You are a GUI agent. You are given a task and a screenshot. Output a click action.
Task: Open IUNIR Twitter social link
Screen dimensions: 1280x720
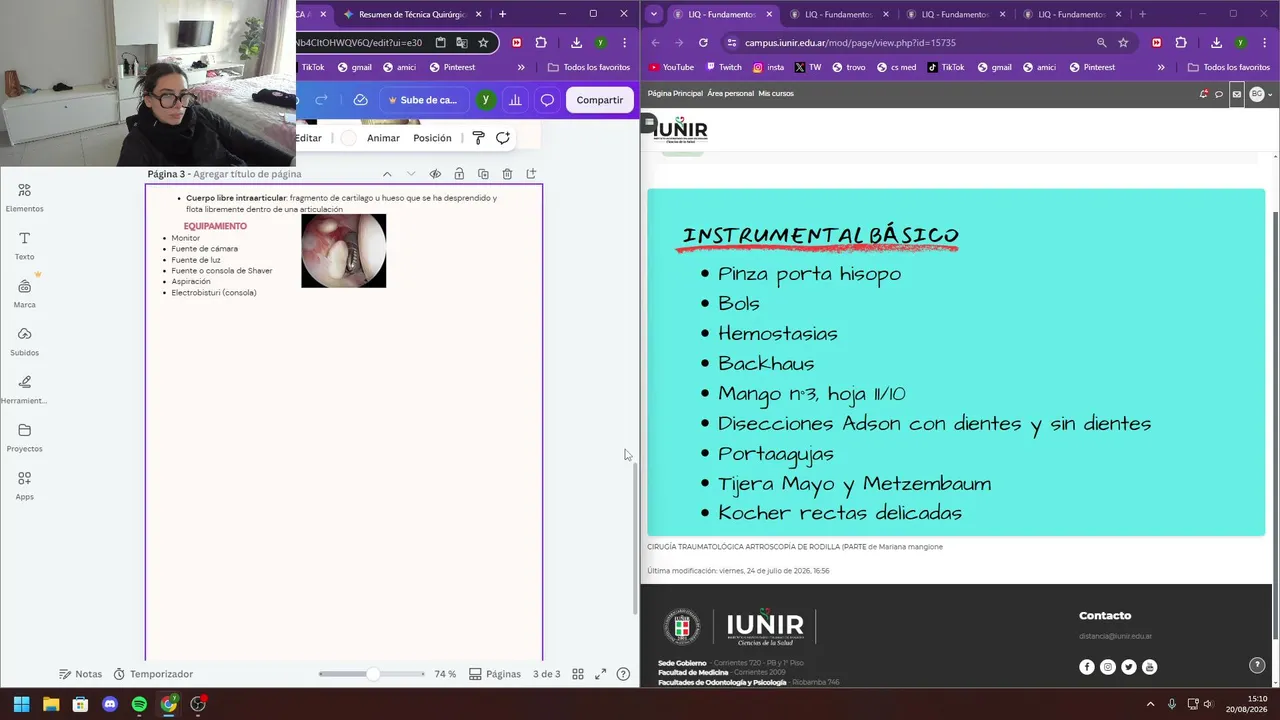click(x=1129, y=667)
